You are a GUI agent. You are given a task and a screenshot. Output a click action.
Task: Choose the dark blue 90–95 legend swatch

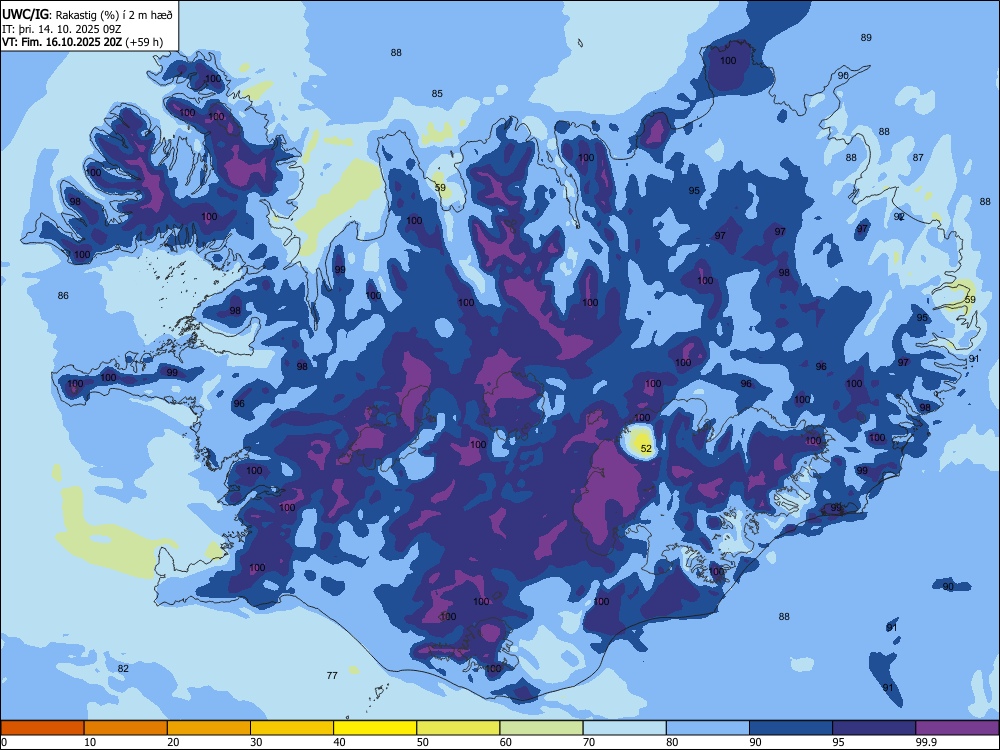click(790, 728)
